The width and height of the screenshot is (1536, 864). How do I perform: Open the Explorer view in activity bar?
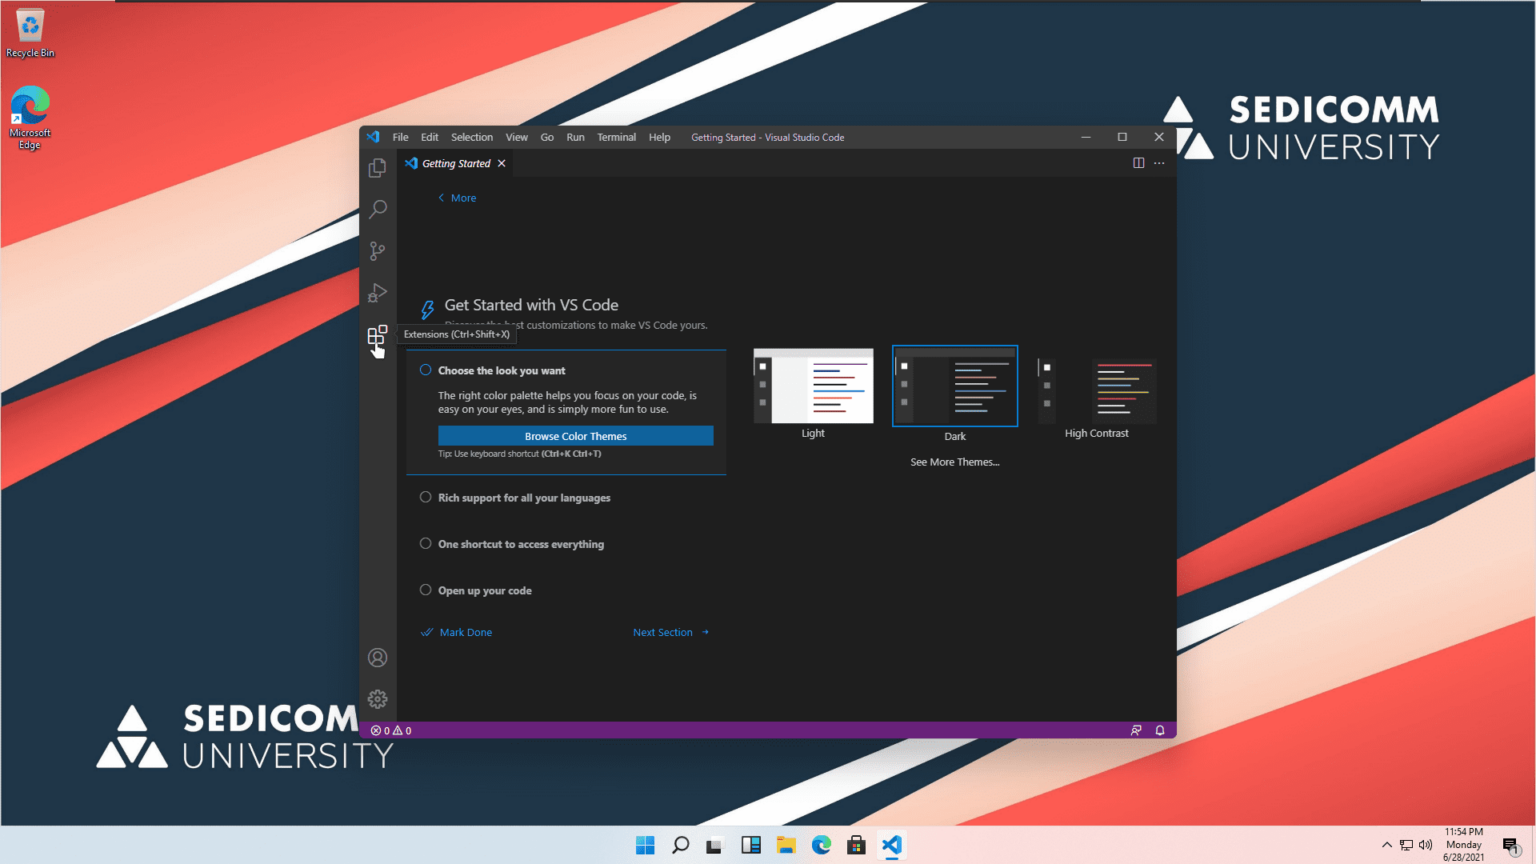pyautogui.click(x=377, y=168)
